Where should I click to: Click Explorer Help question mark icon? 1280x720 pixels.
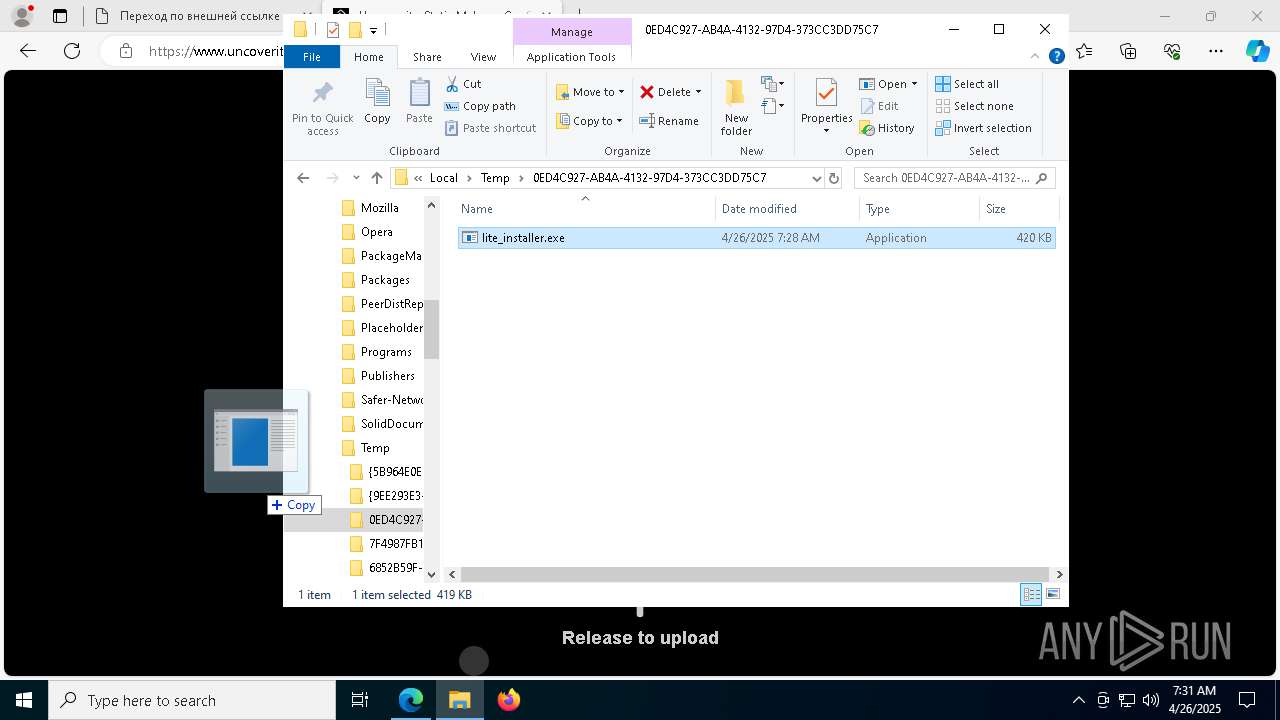(x=1056, y=57)
